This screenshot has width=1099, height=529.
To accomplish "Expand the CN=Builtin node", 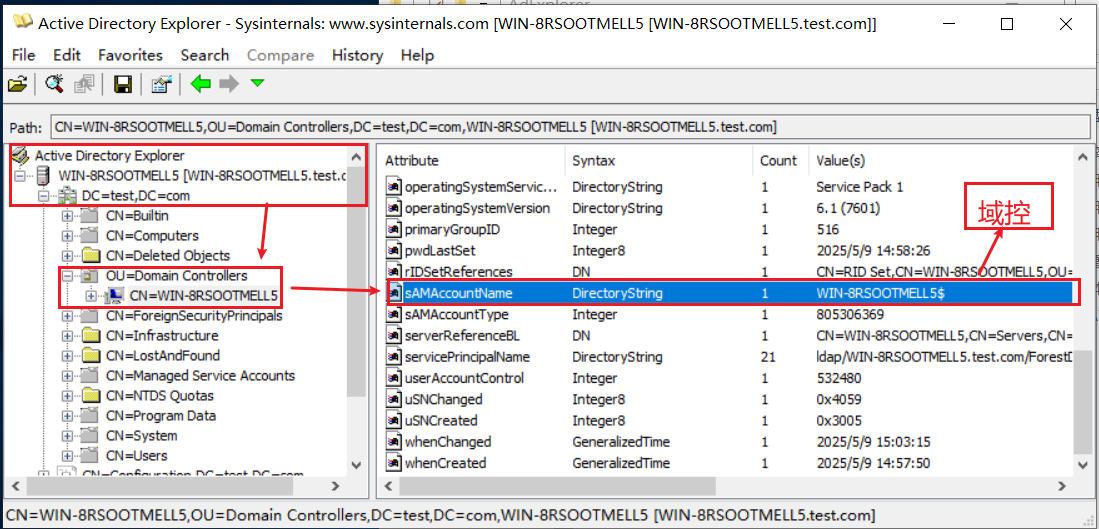I will click(x=67, y=216).
